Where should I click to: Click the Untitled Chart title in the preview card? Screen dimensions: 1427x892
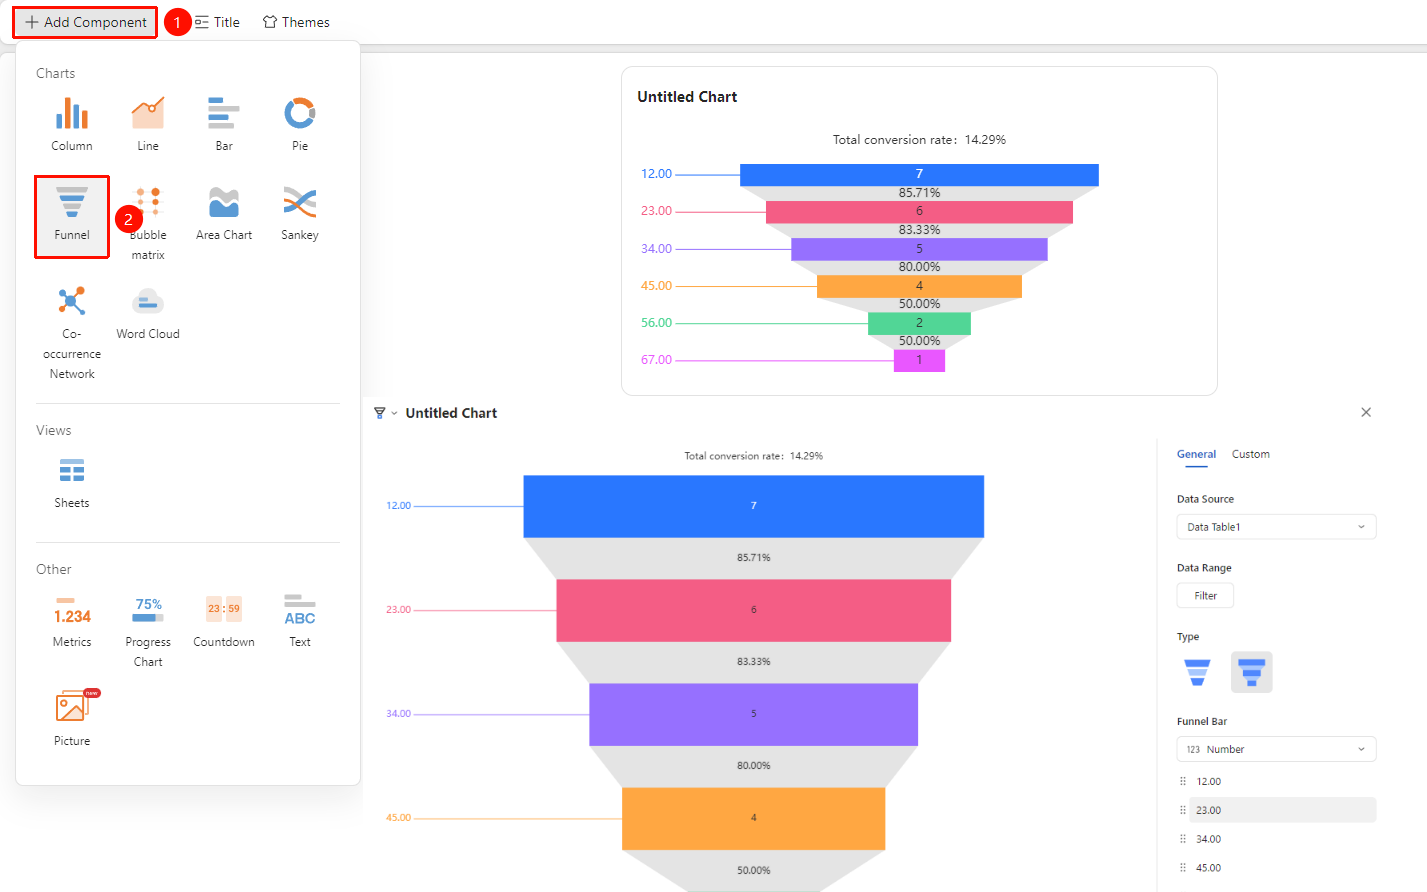(x=687, y=97)
